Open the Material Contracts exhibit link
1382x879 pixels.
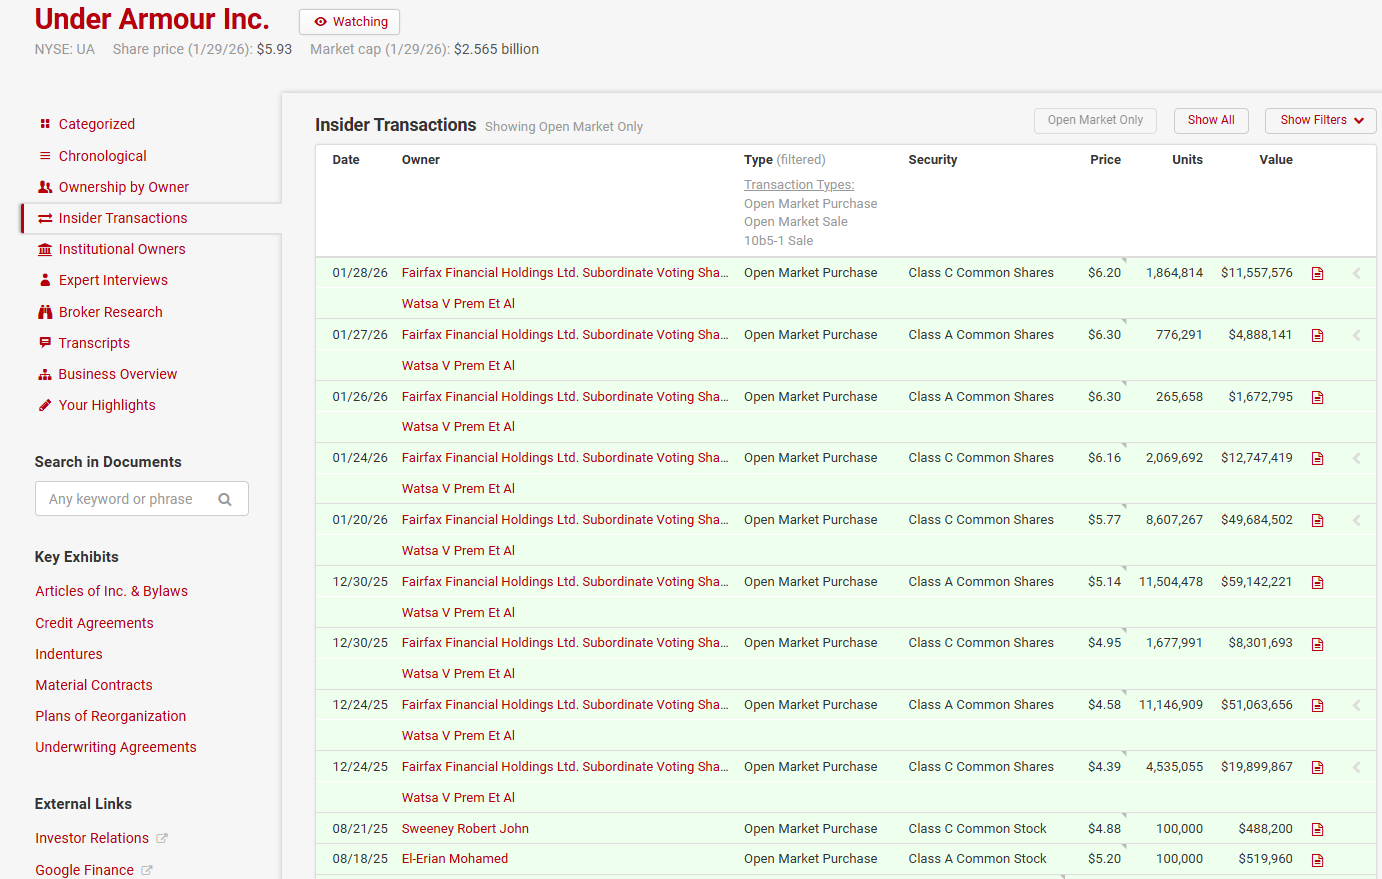[x=94, y=685]
